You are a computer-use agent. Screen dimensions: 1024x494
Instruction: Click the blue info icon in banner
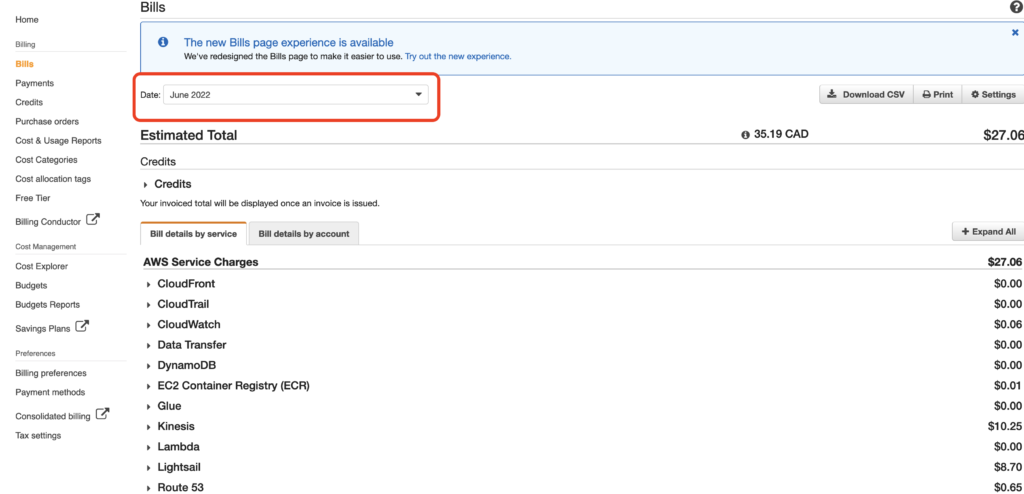163,43
